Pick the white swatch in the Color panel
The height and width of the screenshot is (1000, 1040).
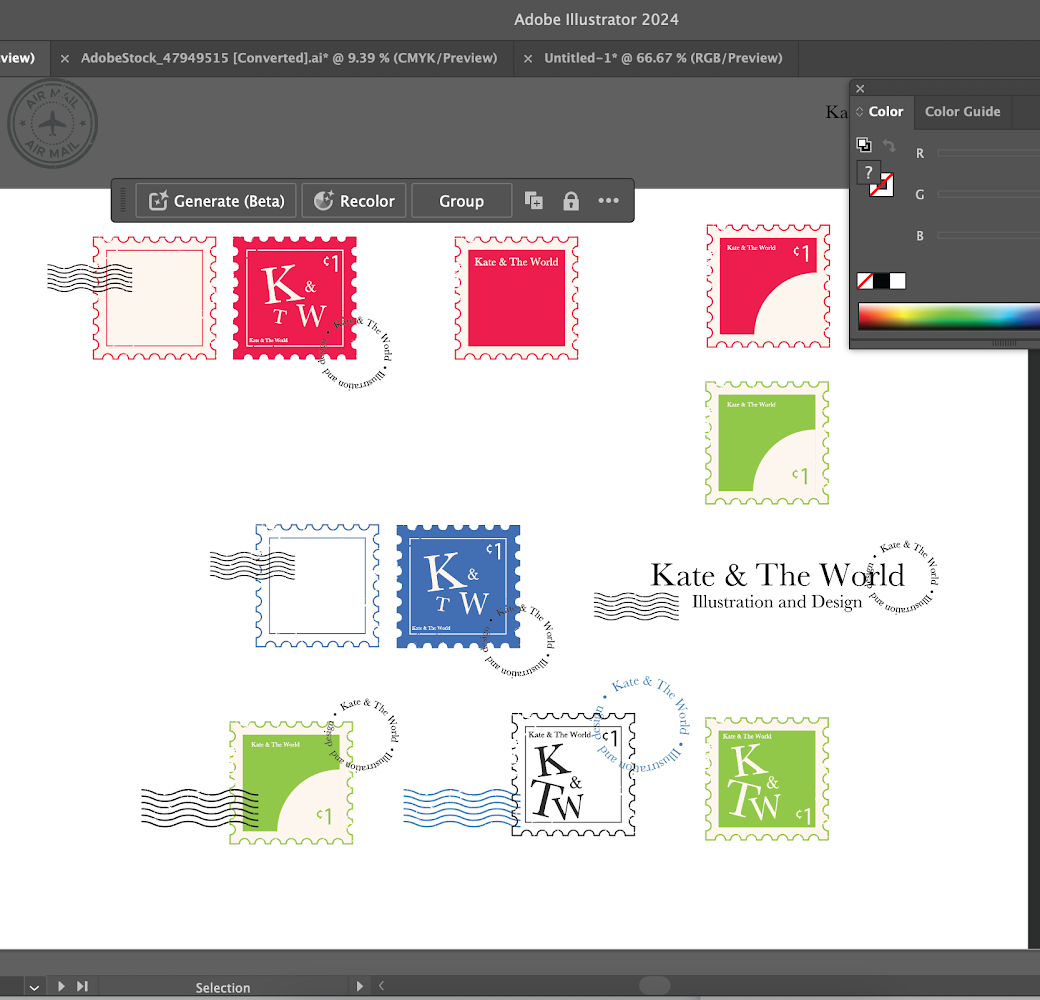point(897,281)
